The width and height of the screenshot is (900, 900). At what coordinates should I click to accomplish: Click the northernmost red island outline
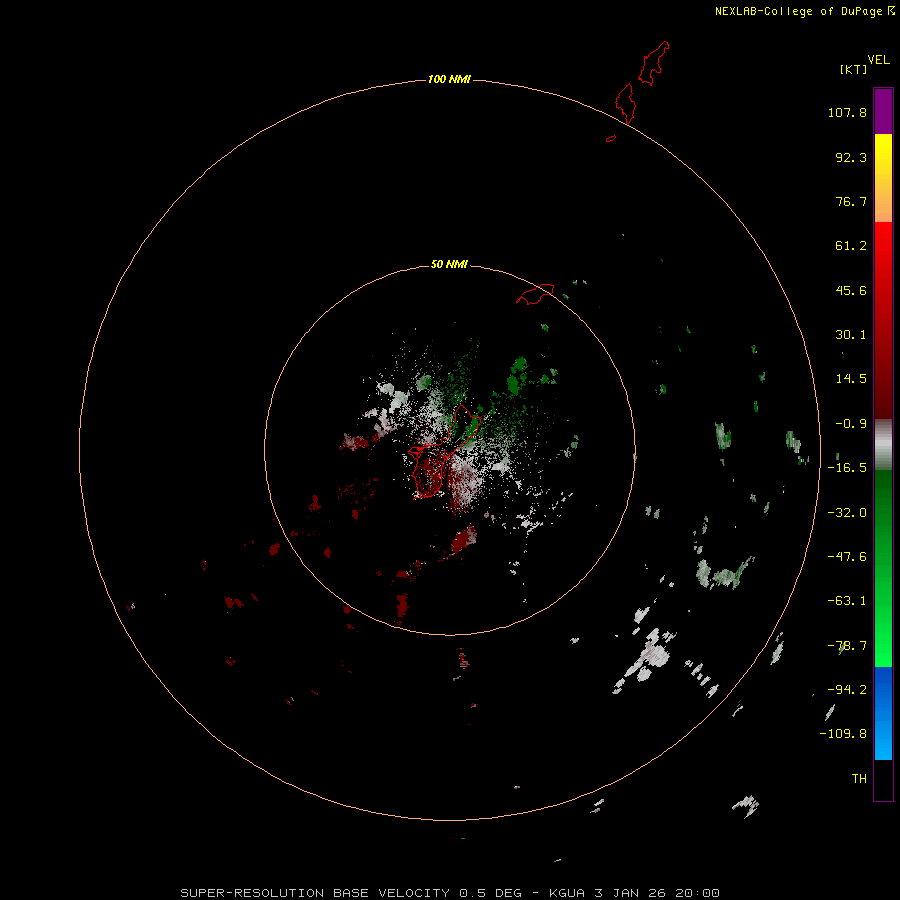(x=654, y=63)
